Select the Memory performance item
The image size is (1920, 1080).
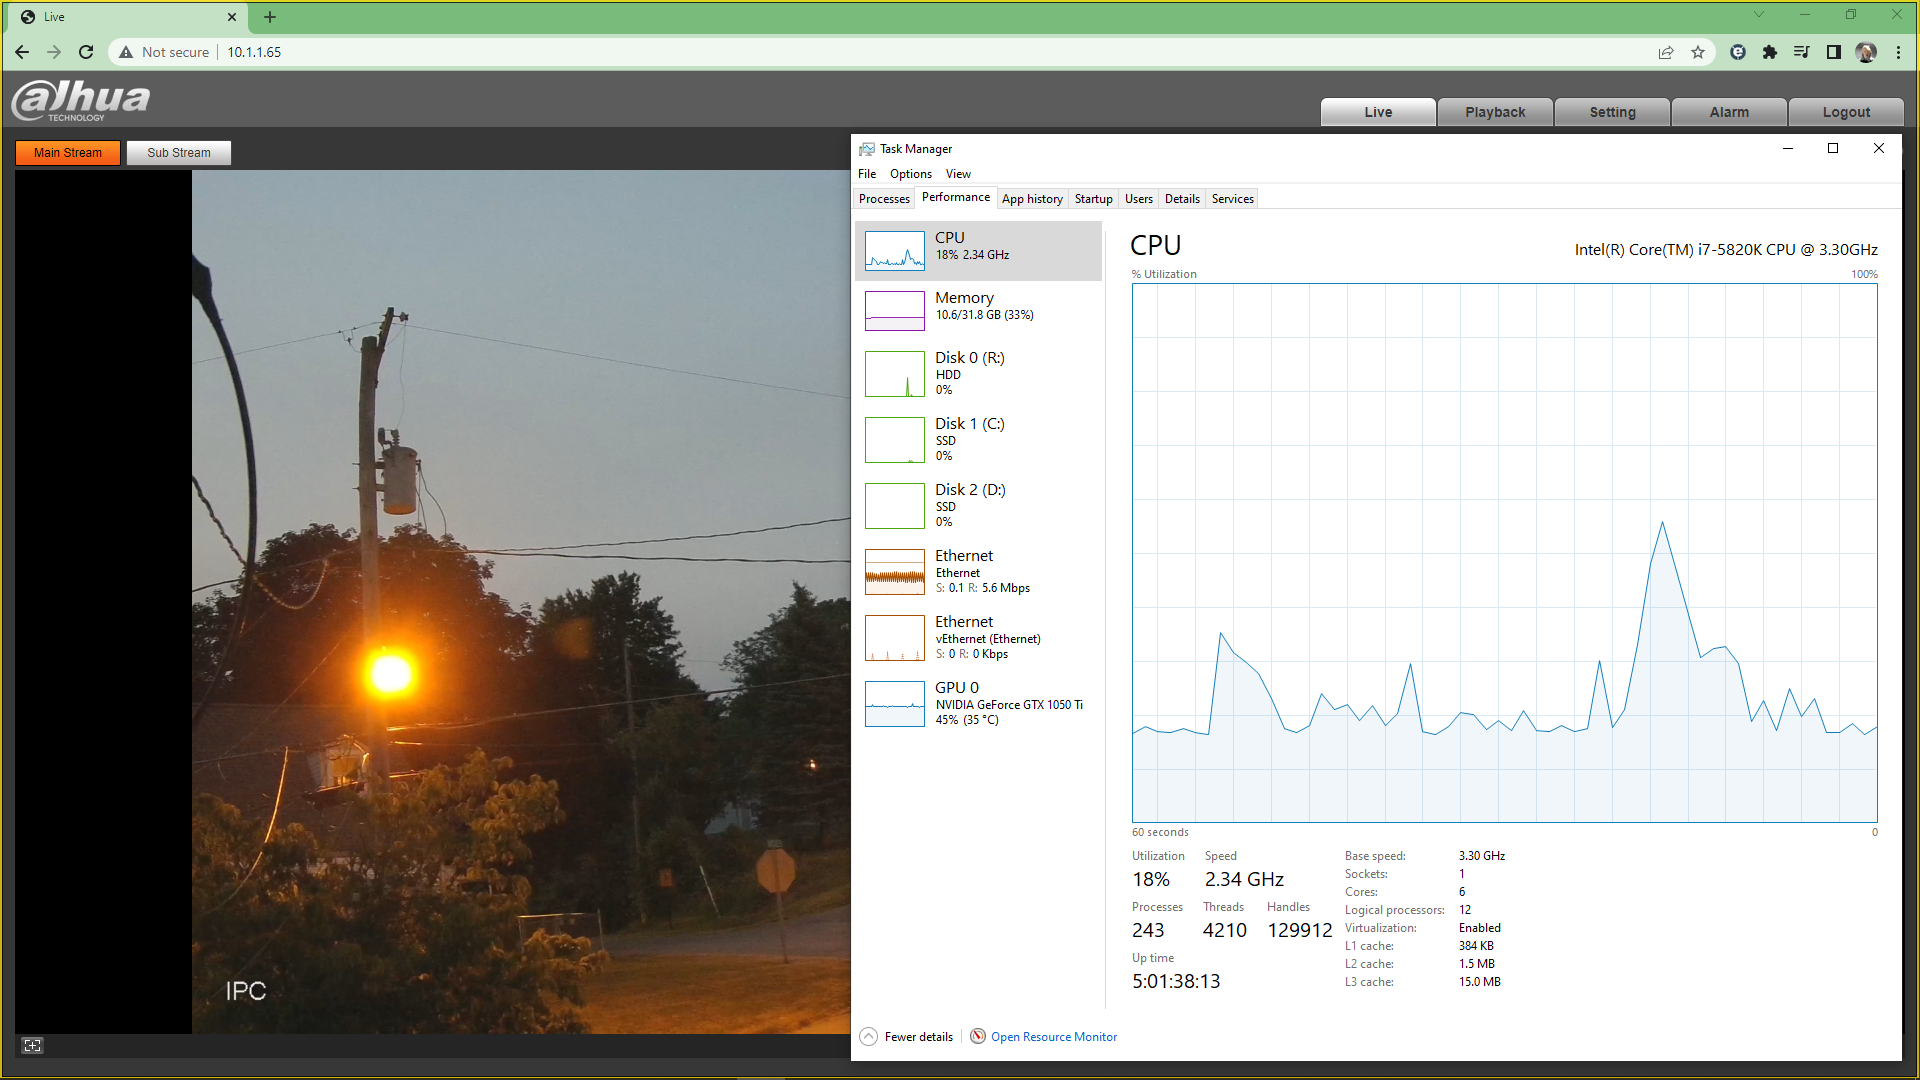(978, 310)
